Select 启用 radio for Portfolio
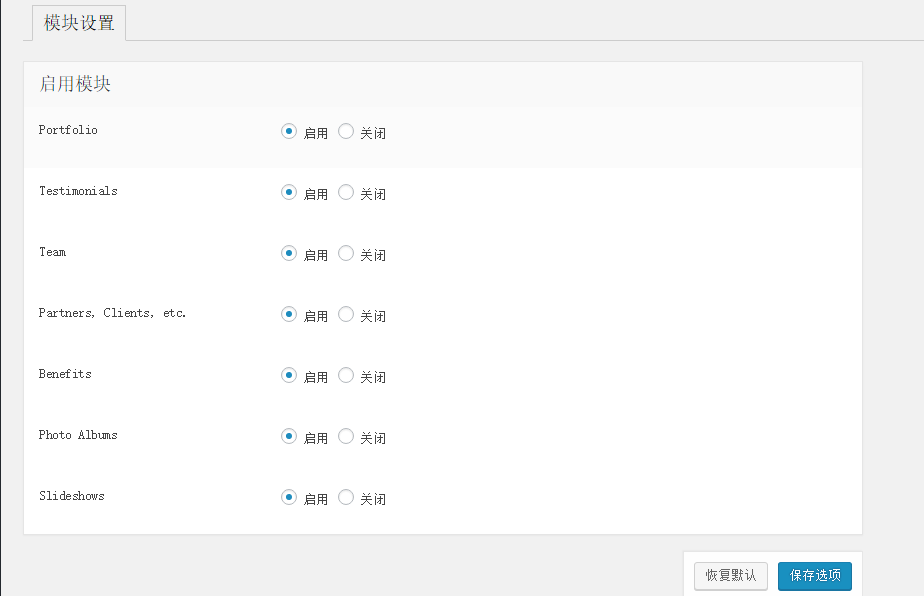 click(289, 131)
